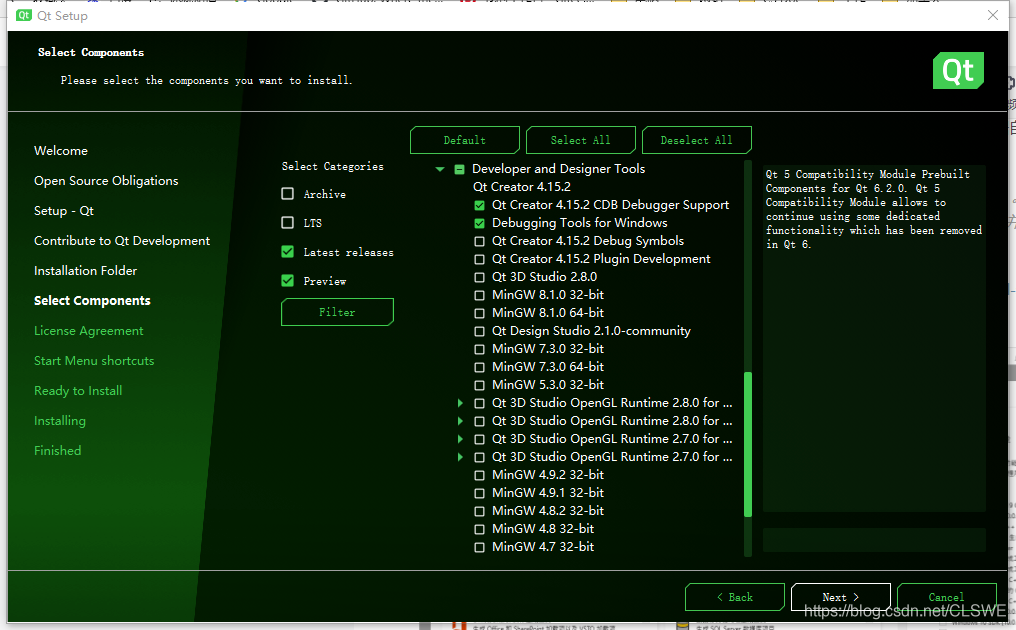Image resolution: width=1016 pixels, height=630 pixels.
Task: Click the Finished step label
Action: tap(58, 450)
